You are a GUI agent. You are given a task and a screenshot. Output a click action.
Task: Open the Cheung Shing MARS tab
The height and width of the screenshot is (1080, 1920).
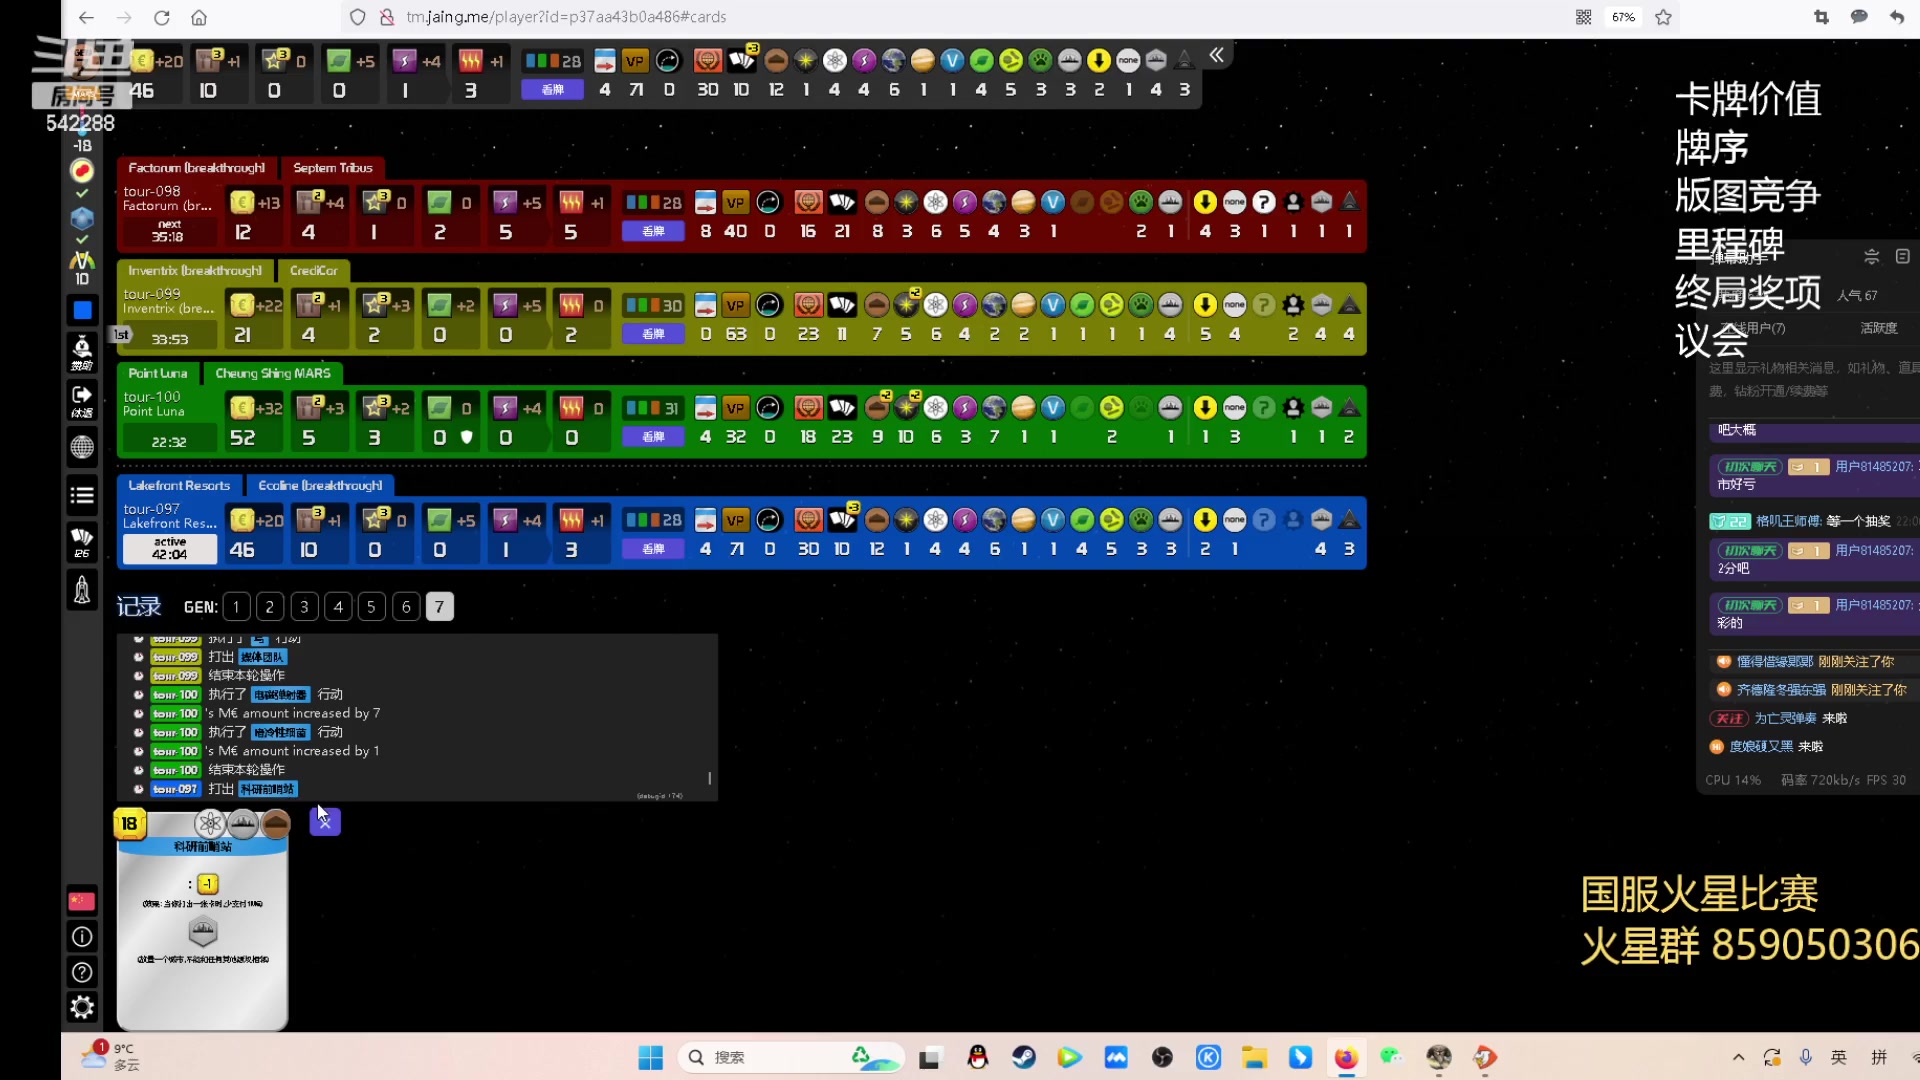[273, 374]
